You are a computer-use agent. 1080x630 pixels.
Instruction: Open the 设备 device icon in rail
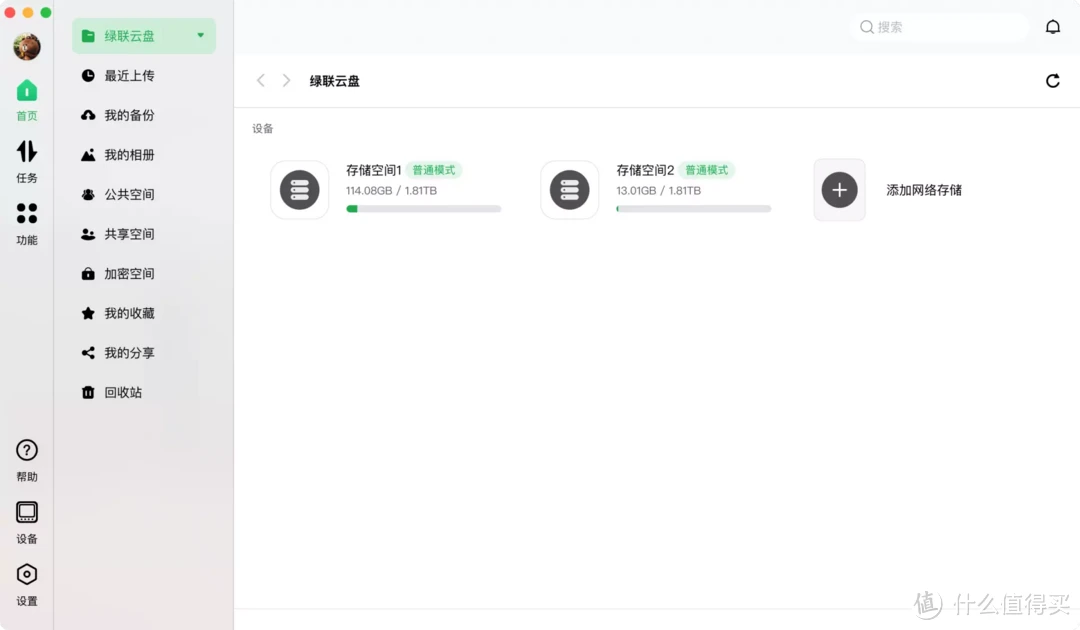coord(27,512)
